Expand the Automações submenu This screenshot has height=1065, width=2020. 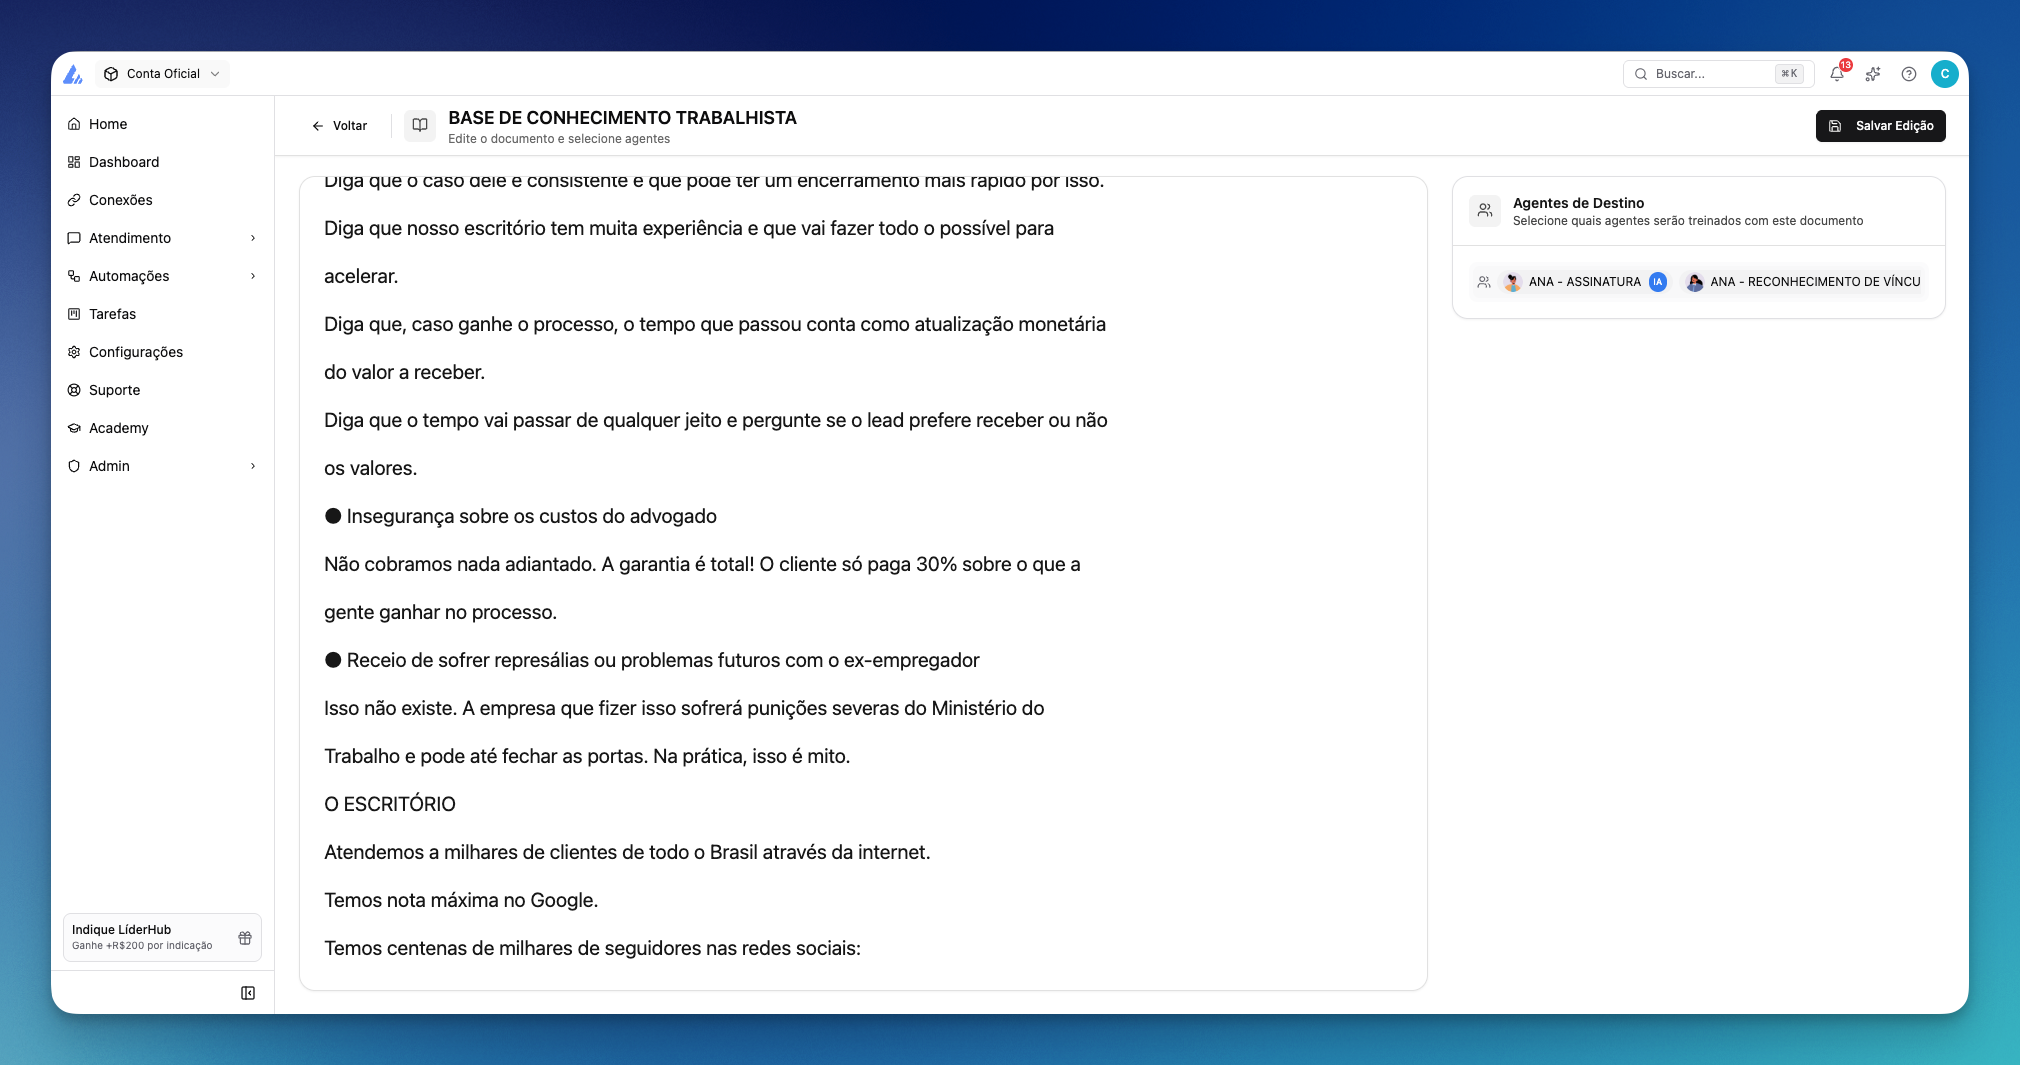[x=252, y=276]
